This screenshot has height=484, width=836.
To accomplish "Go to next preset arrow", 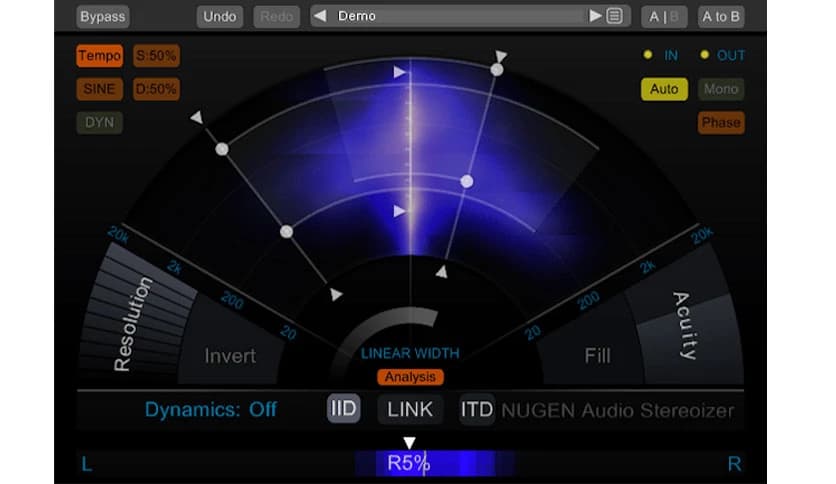I will 596,16.
